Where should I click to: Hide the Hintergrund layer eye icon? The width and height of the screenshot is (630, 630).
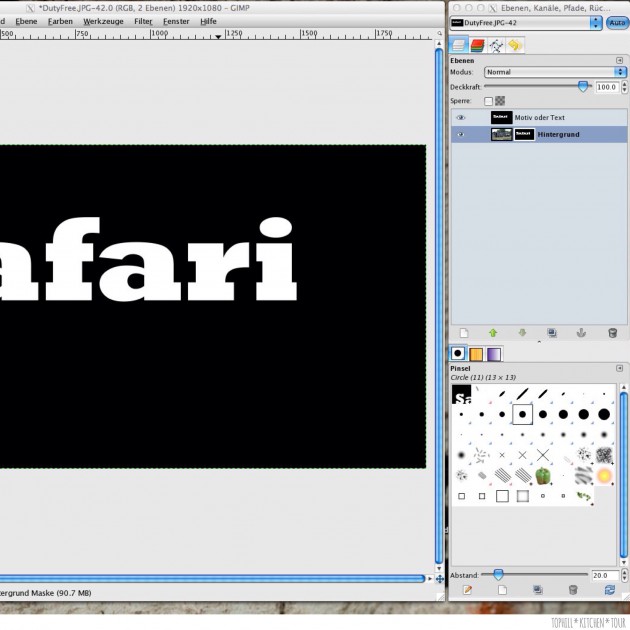pyautogui.click(x=460, y=134)
